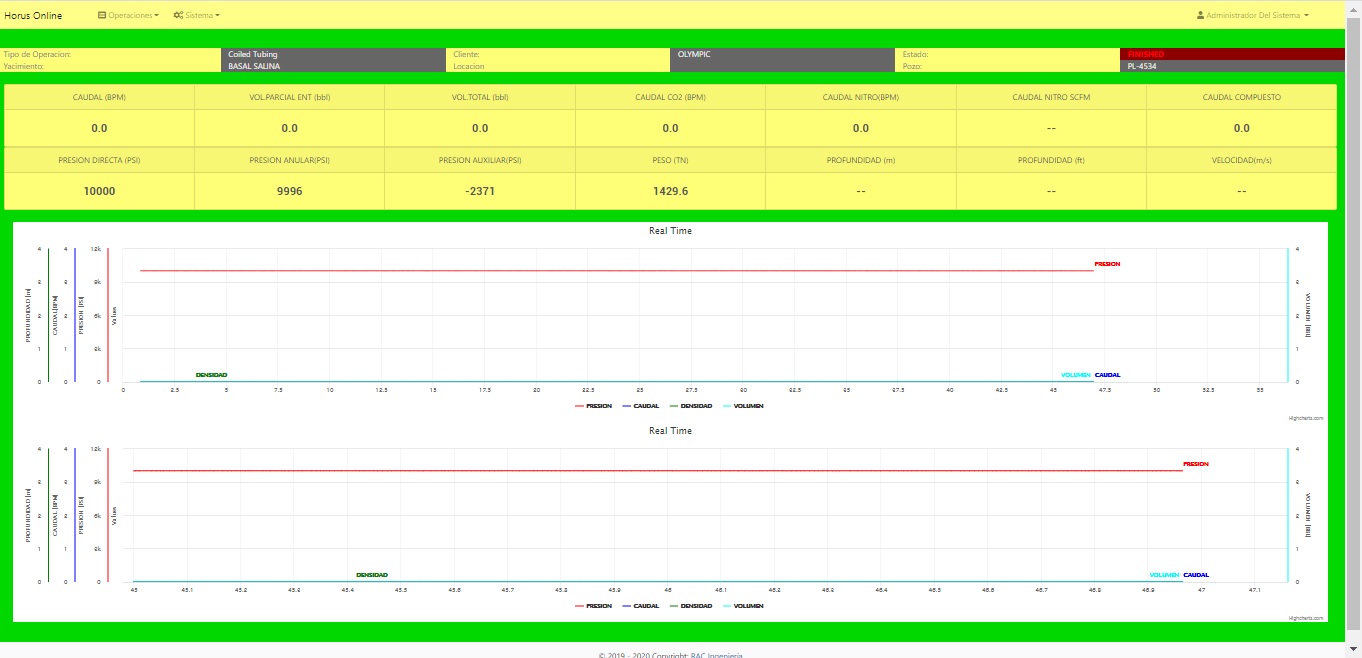This screenshot has width=1362, height=658.
Task: Click Highcharts.com credit under bottom chart
Action: point(1306,618)
